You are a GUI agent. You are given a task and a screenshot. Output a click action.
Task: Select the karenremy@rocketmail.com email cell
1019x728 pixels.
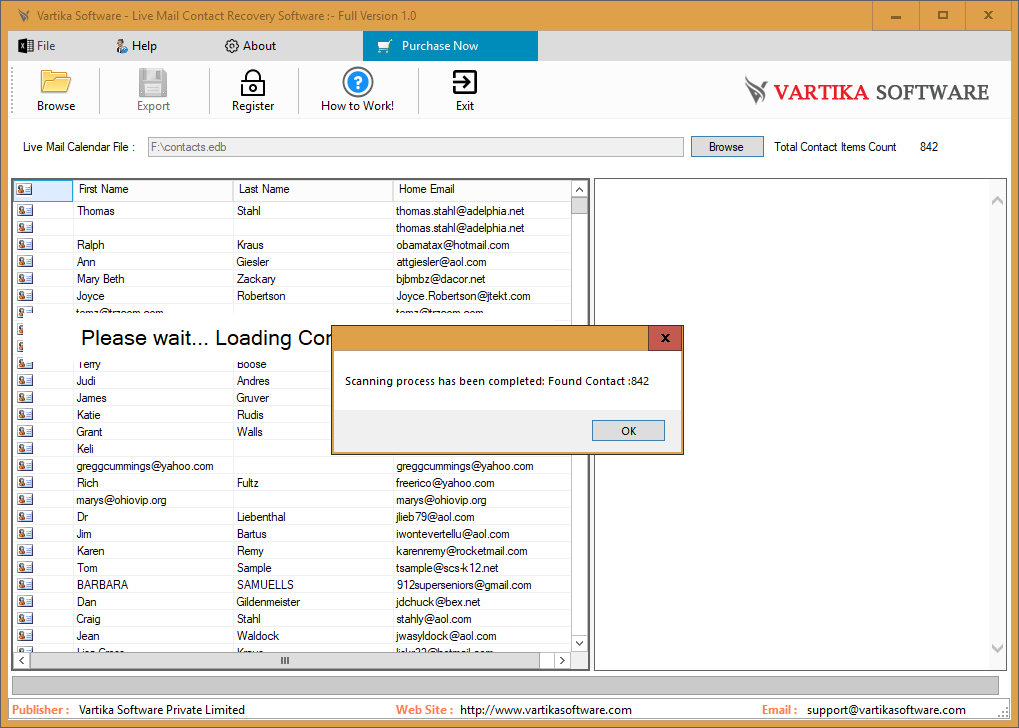coord(482,550)
